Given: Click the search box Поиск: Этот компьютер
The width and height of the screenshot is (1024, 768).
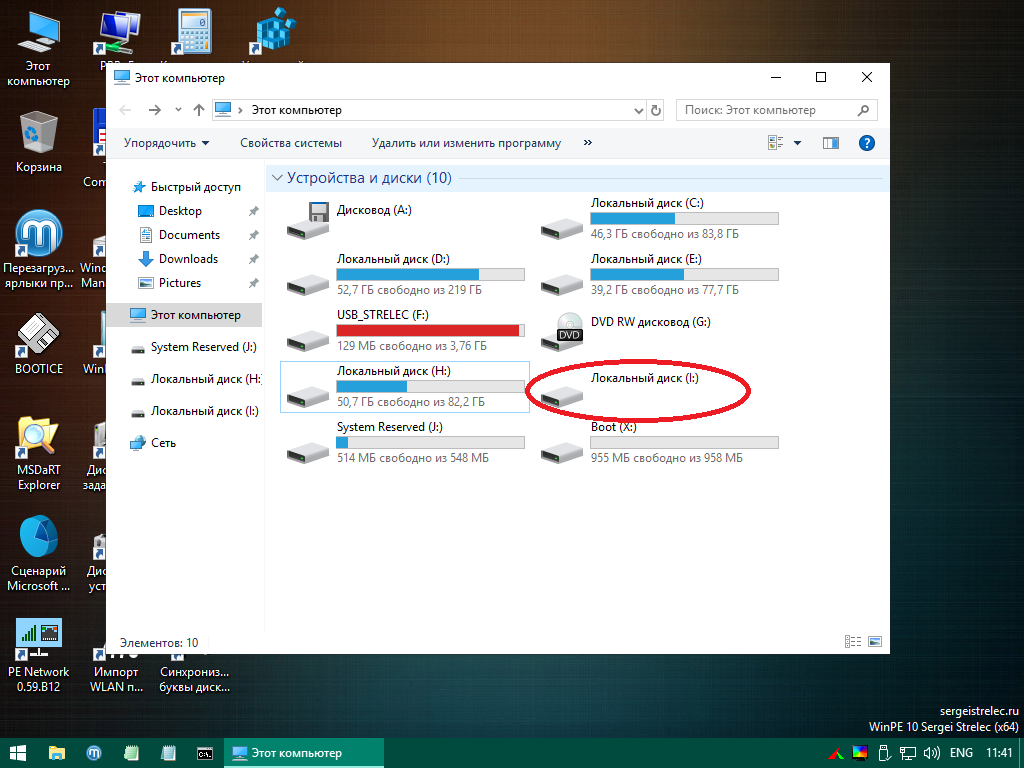Looking at the screenshot, I should click(x=765, y=110).
